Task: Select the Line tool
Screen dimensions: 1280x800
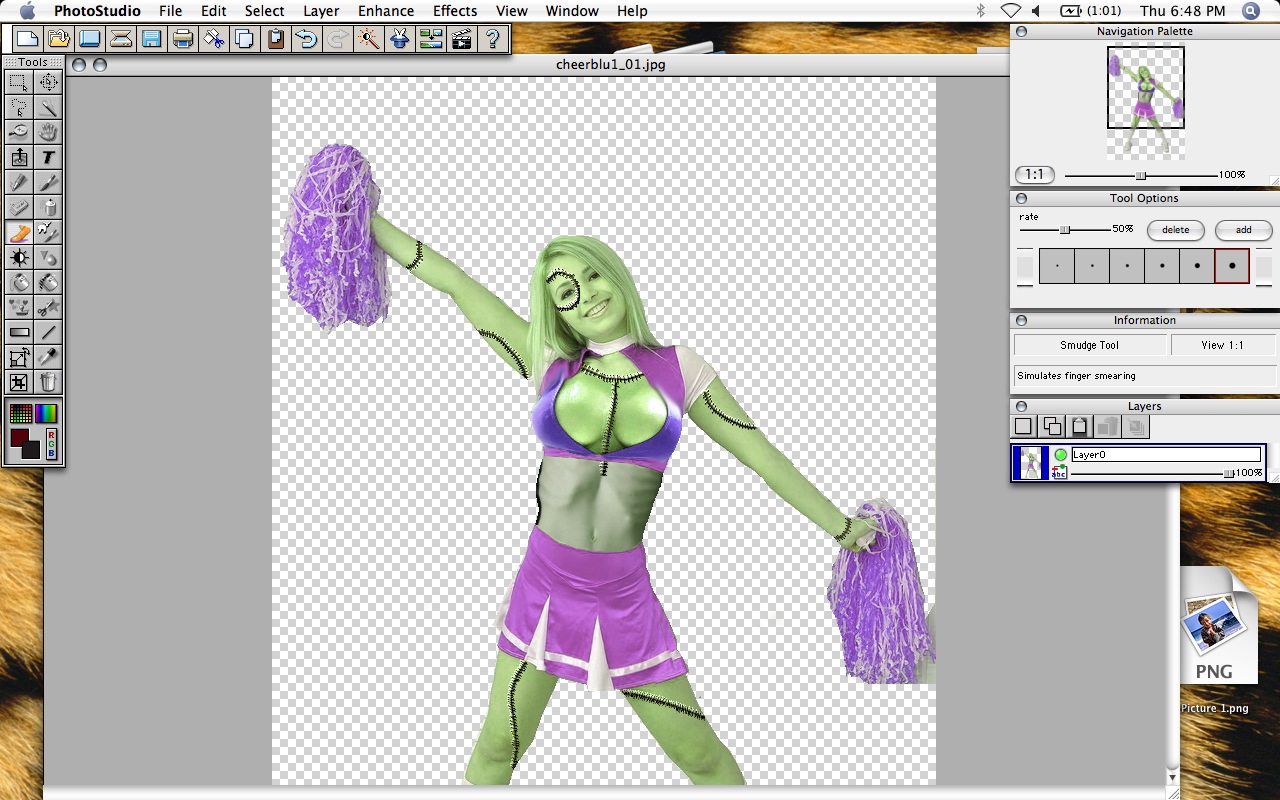Action: (48, 332)
